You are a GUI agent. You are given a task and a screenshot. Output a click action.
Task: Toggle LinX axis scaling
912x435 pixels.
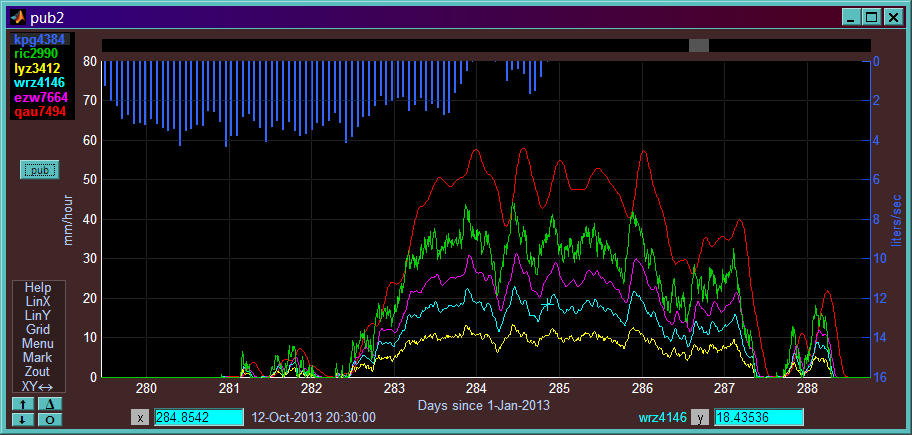38,302
